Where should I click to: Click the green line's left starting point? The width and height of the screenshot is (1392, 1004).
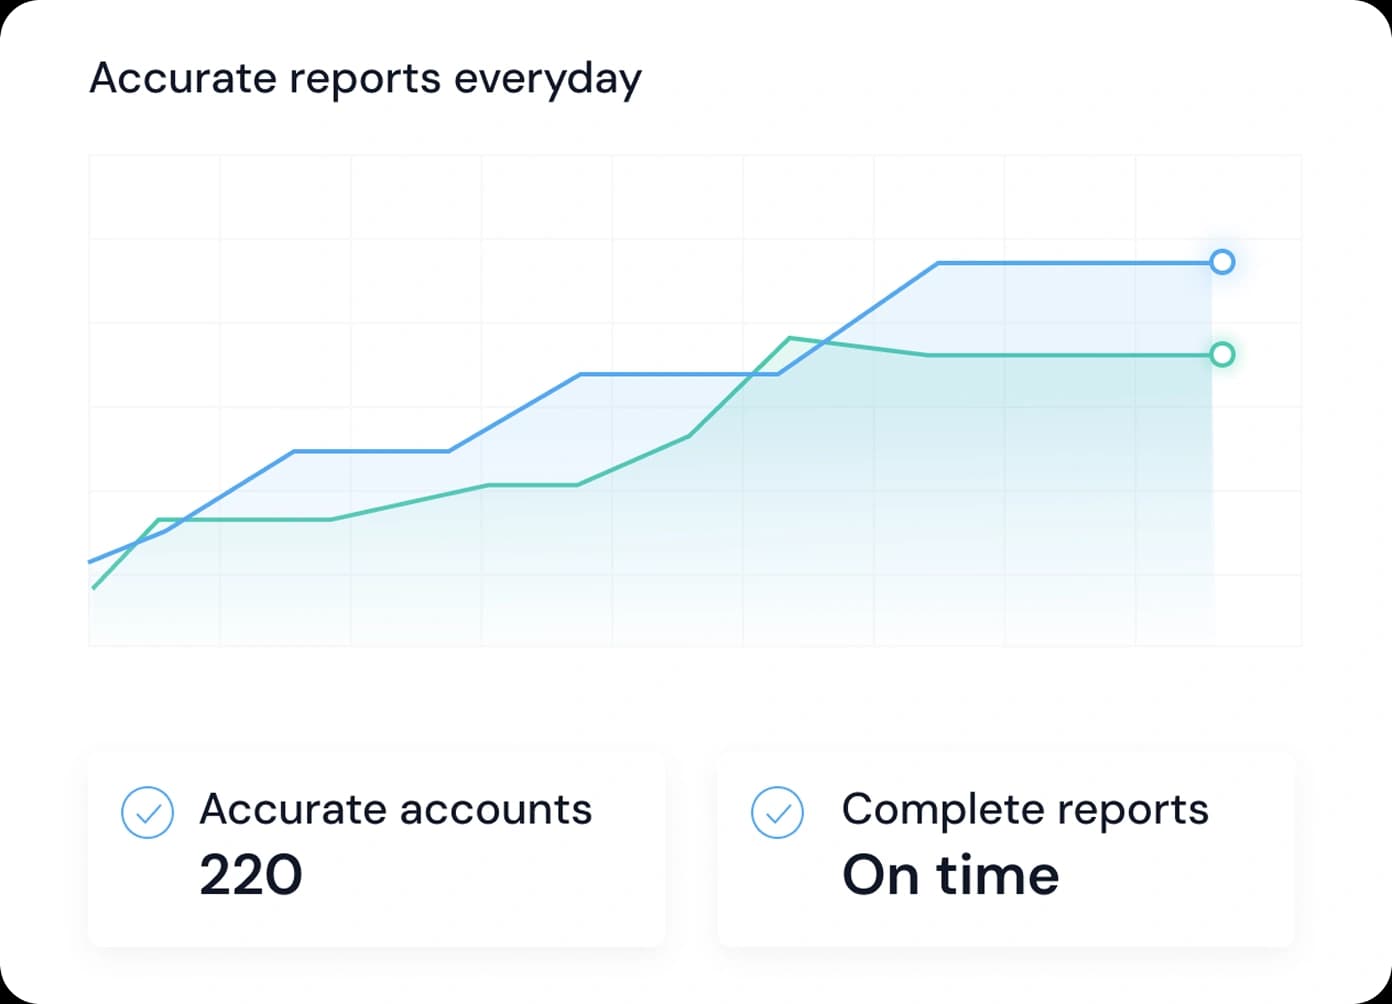point(94,587)
